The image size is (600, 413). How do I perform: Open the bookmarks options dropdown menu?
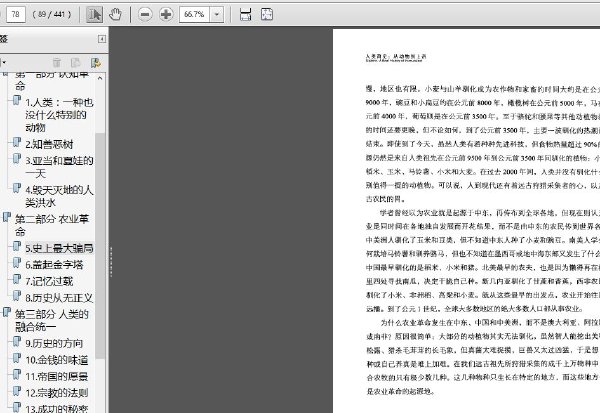(x=3, y=62)
